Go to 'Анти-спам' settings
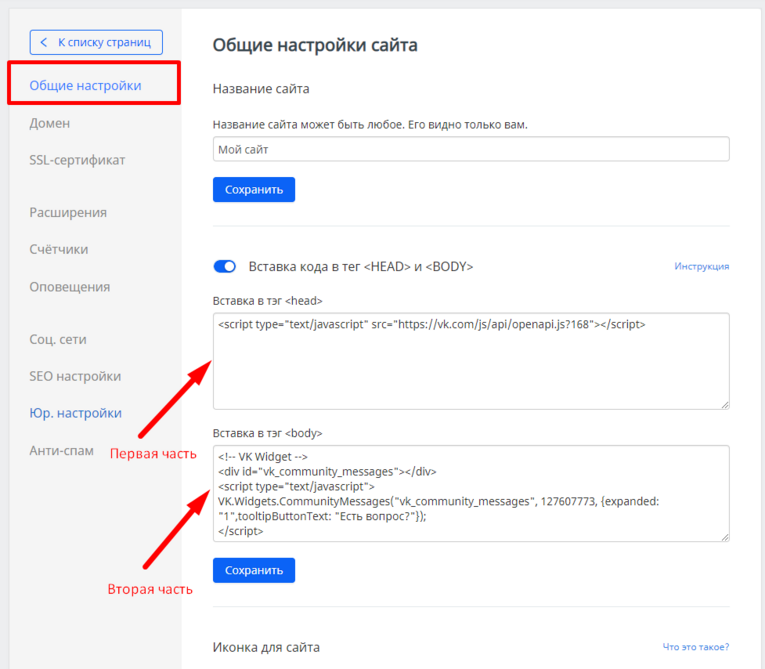Viewport: 765px width, 669px height. pyautogui.click(x=61, y=450)
